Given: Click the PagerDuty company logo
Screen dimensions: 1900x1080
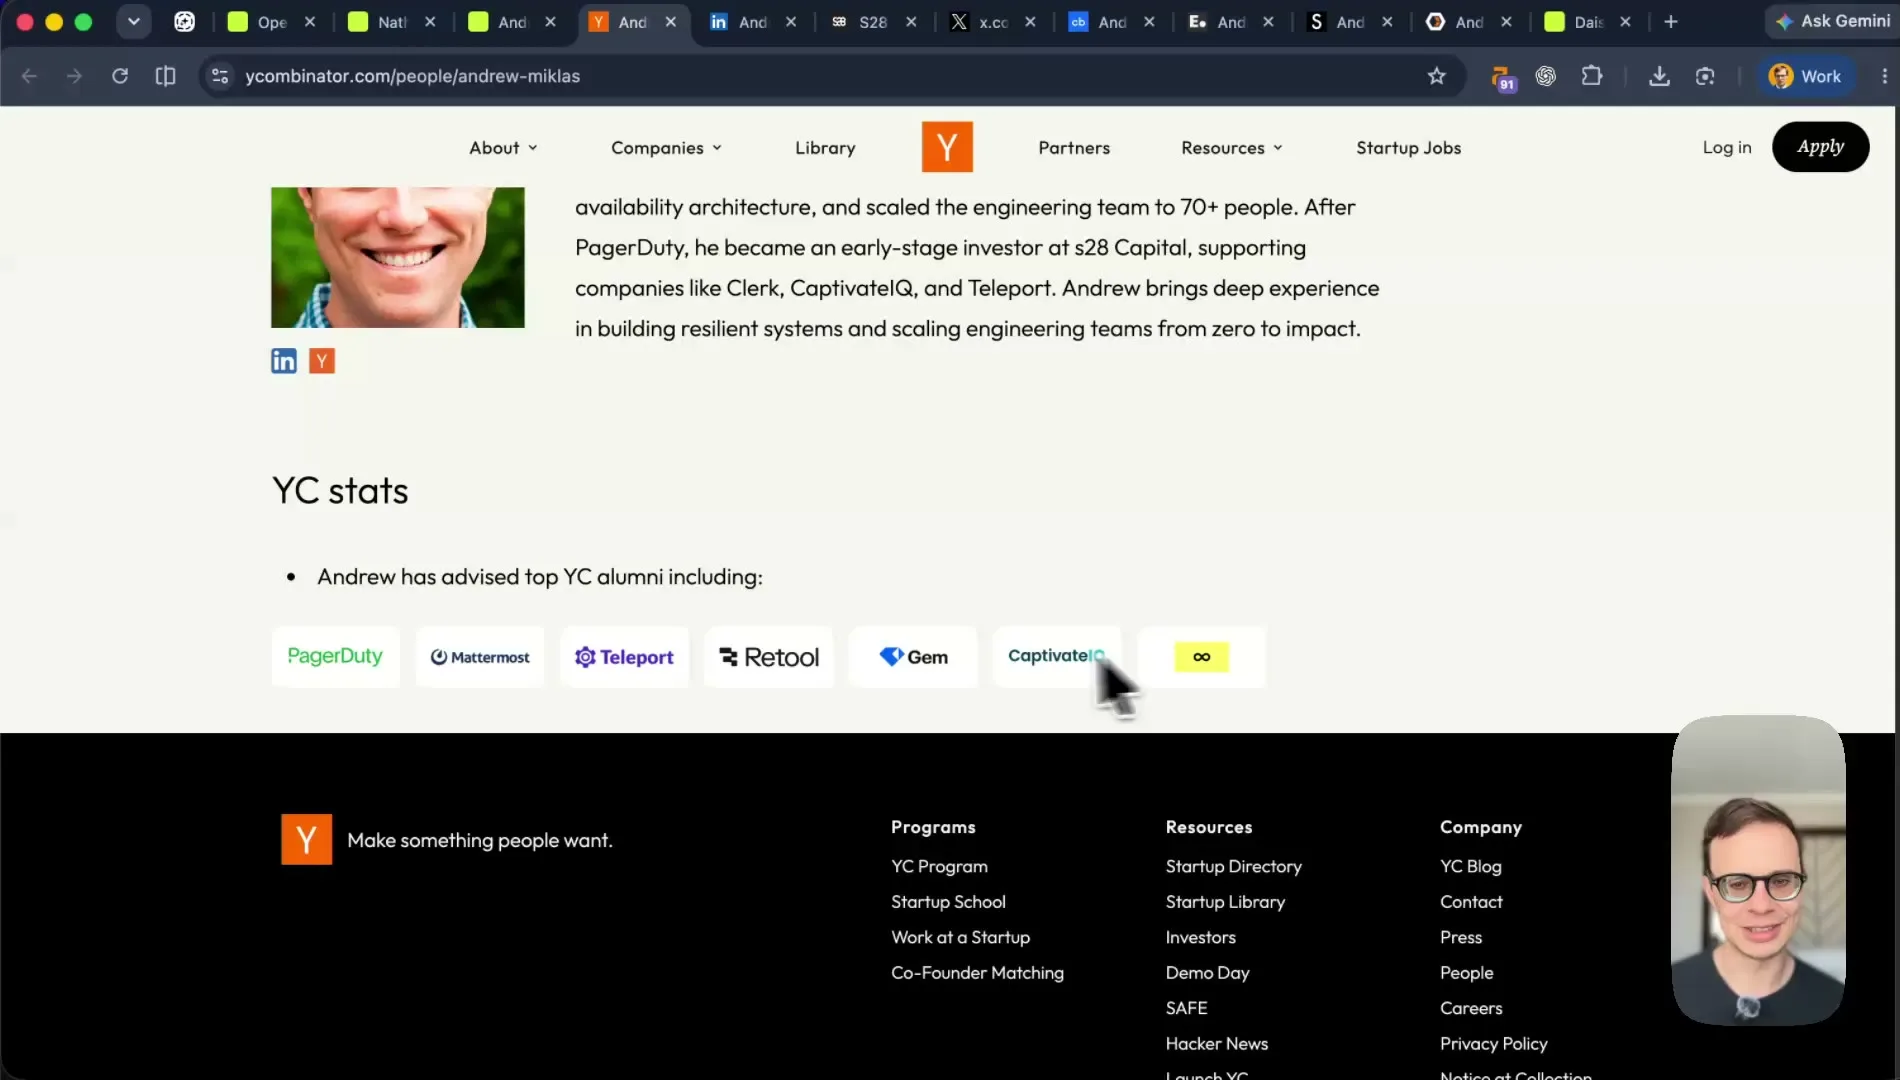Looking at the screenshot, I should pos(335,657).
